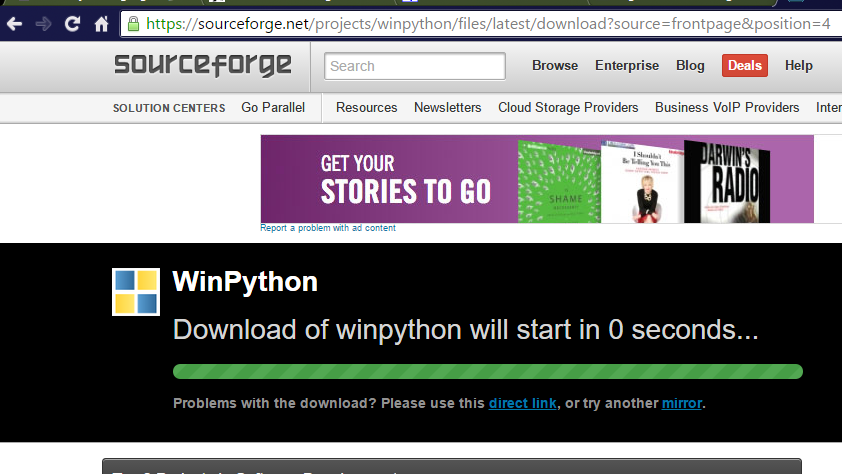Go to browser home page icon
Screen dimensions: 842x474
[x=102, y=24]
